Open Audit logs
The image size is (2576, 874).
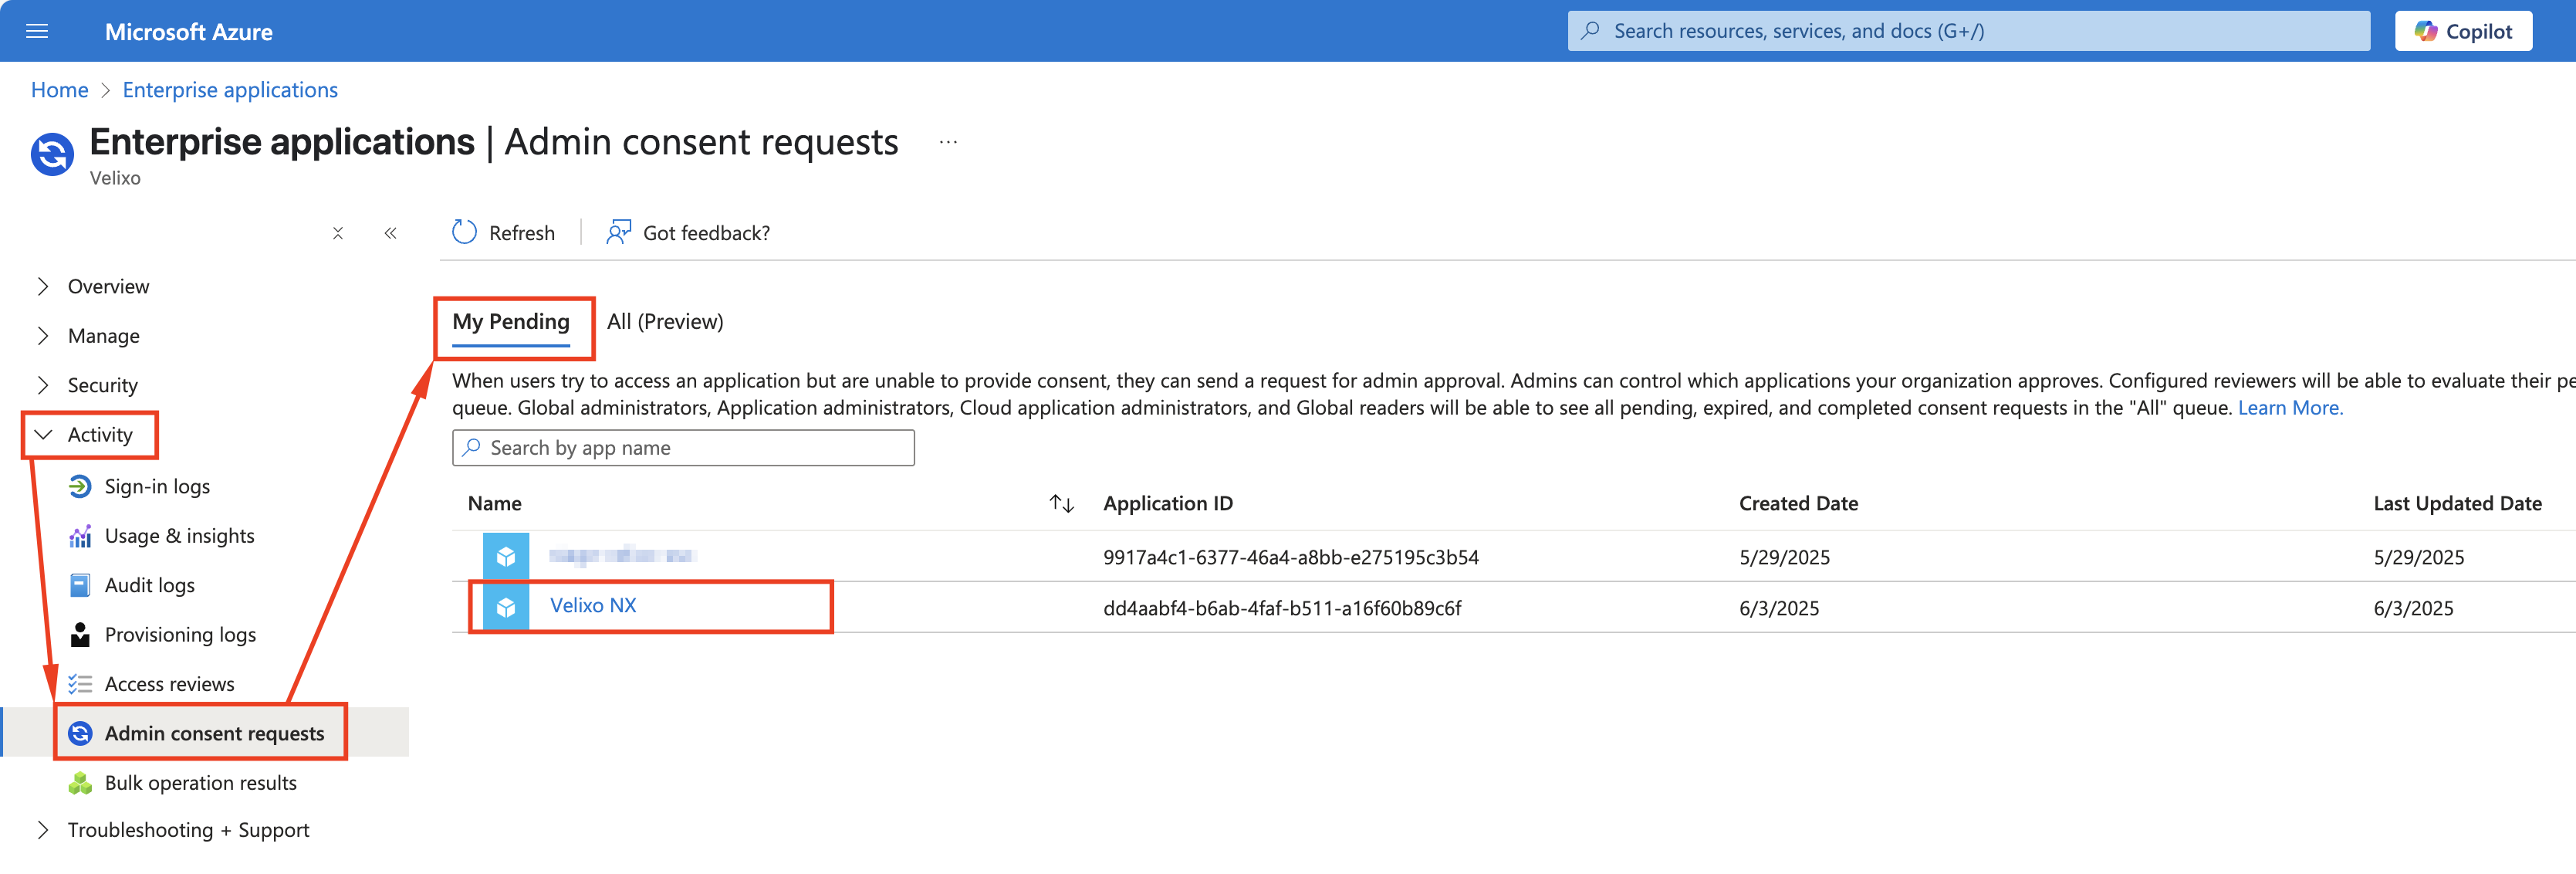click(x=149, y=586)
